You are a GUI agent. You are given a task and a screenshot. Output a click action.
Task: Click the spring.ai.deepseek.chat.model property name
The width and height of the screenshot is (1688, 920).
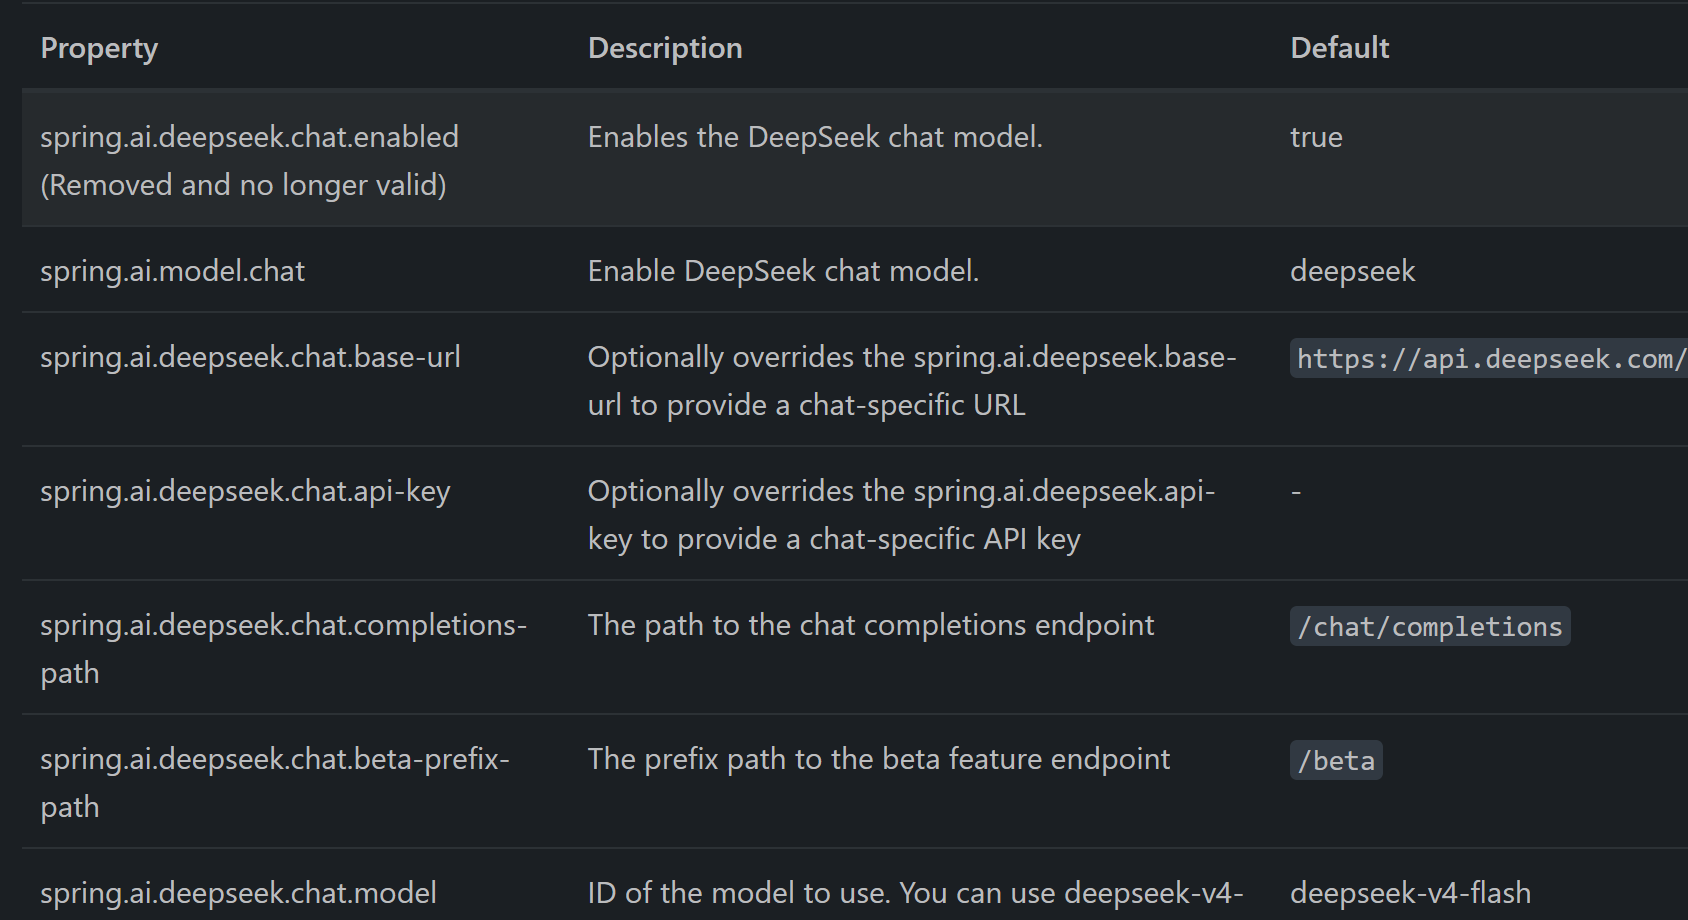click(x=238, y=893)
